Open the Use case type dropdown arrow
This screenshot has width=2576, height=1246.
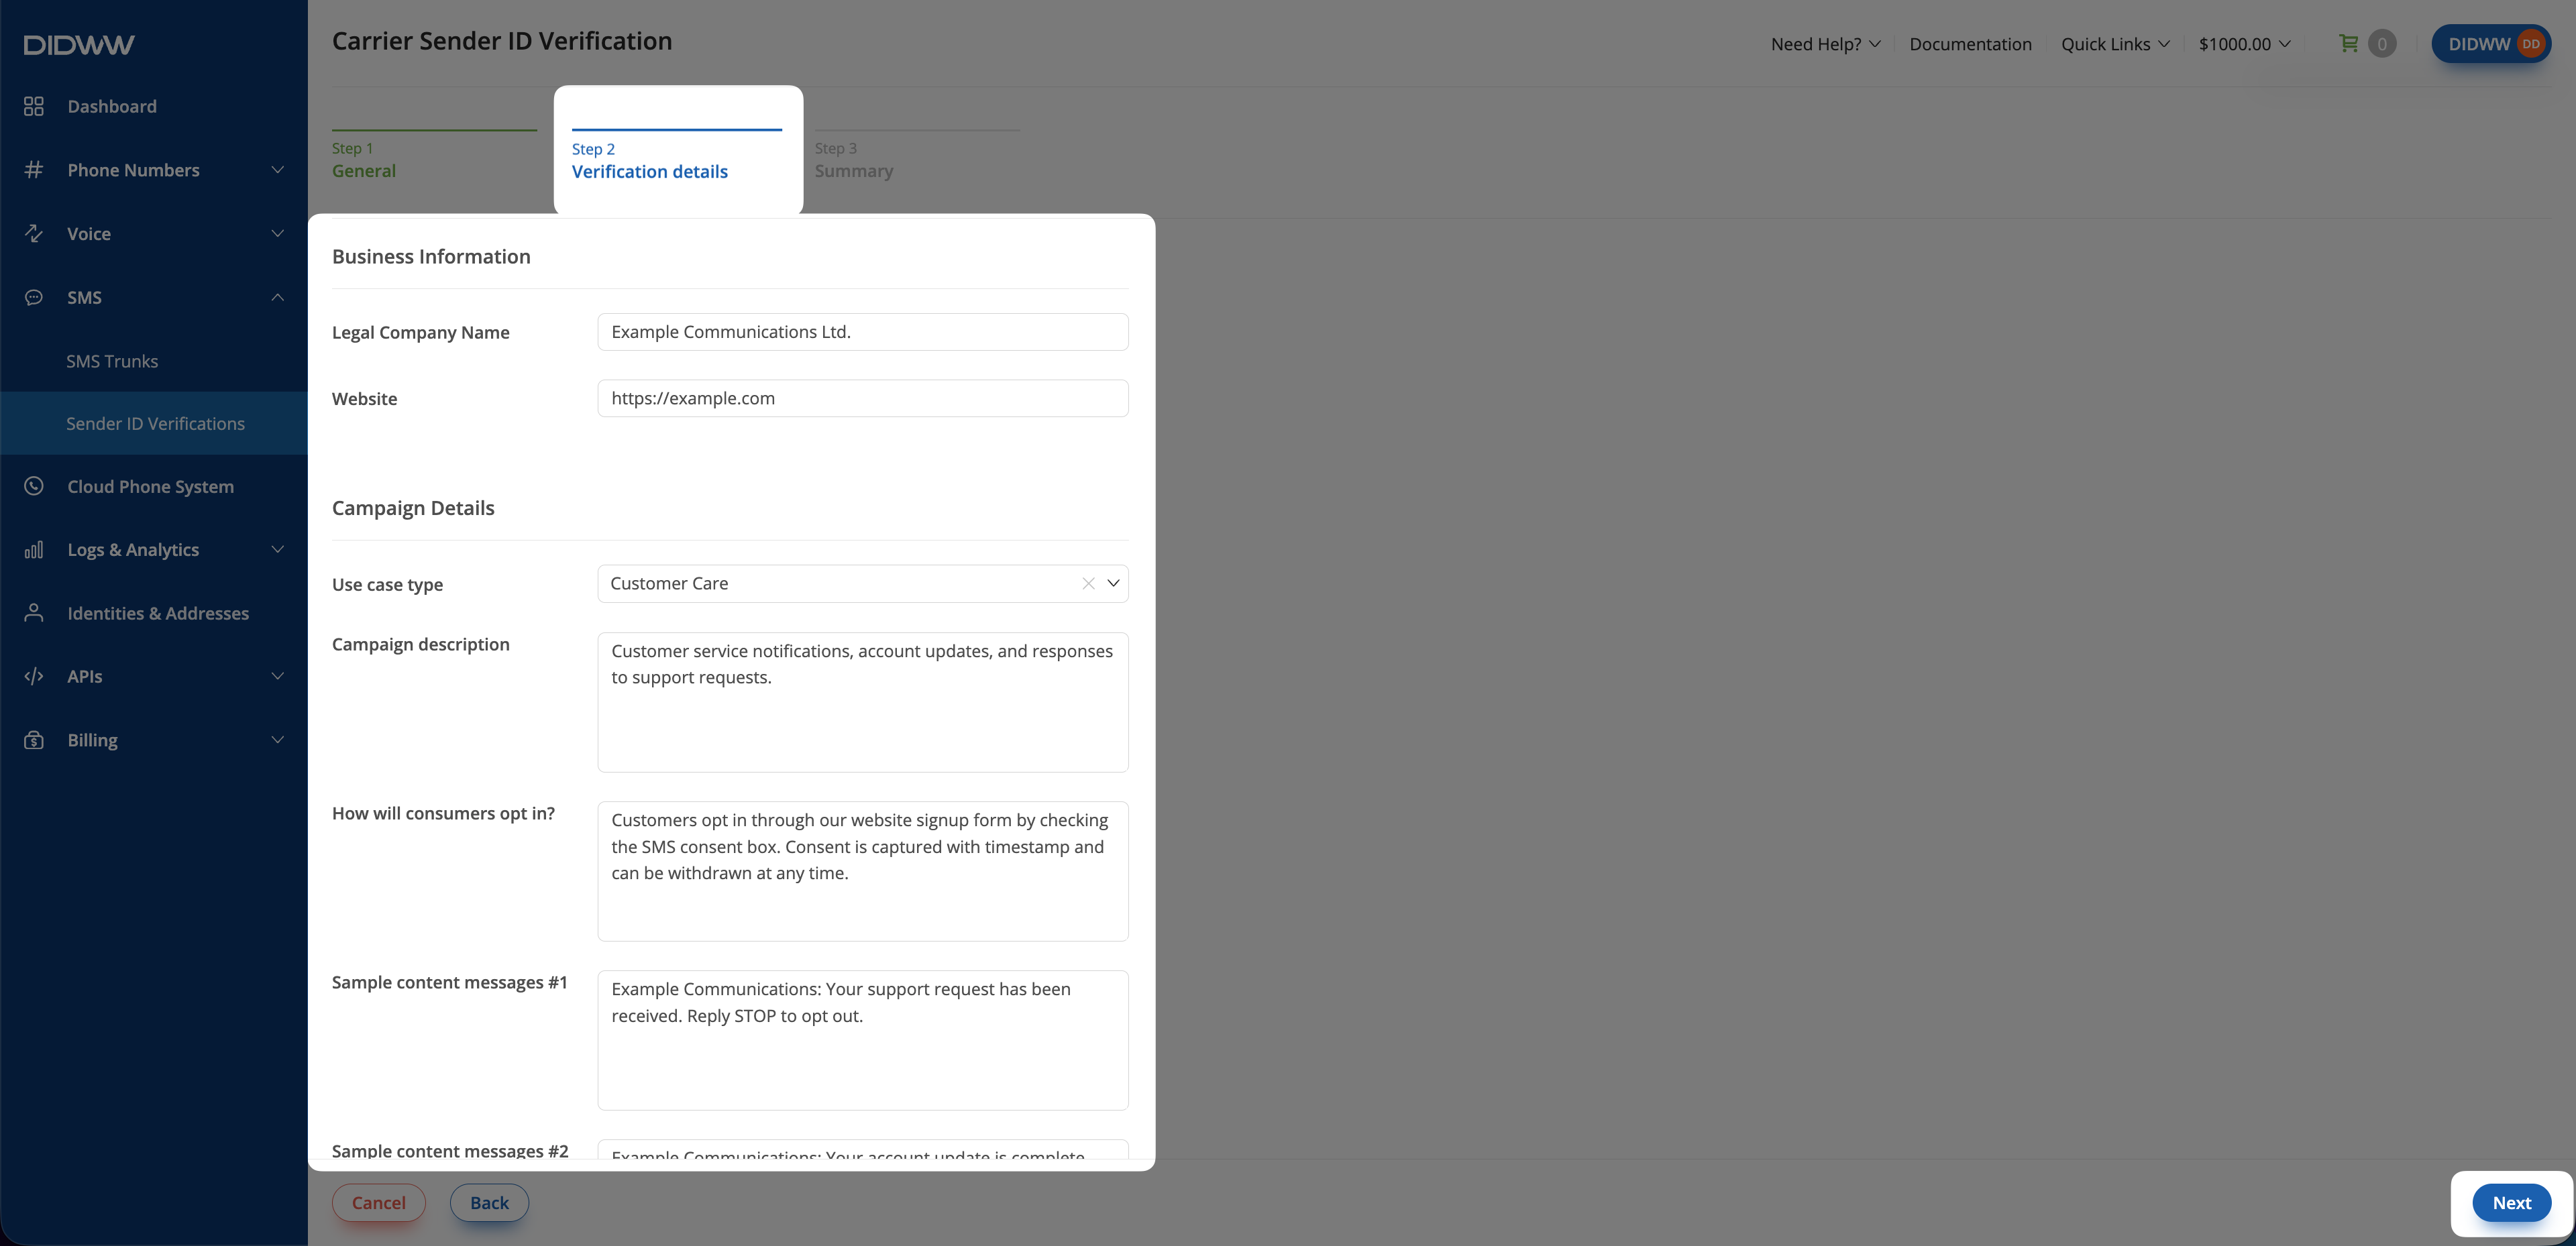pos(1113,583)
